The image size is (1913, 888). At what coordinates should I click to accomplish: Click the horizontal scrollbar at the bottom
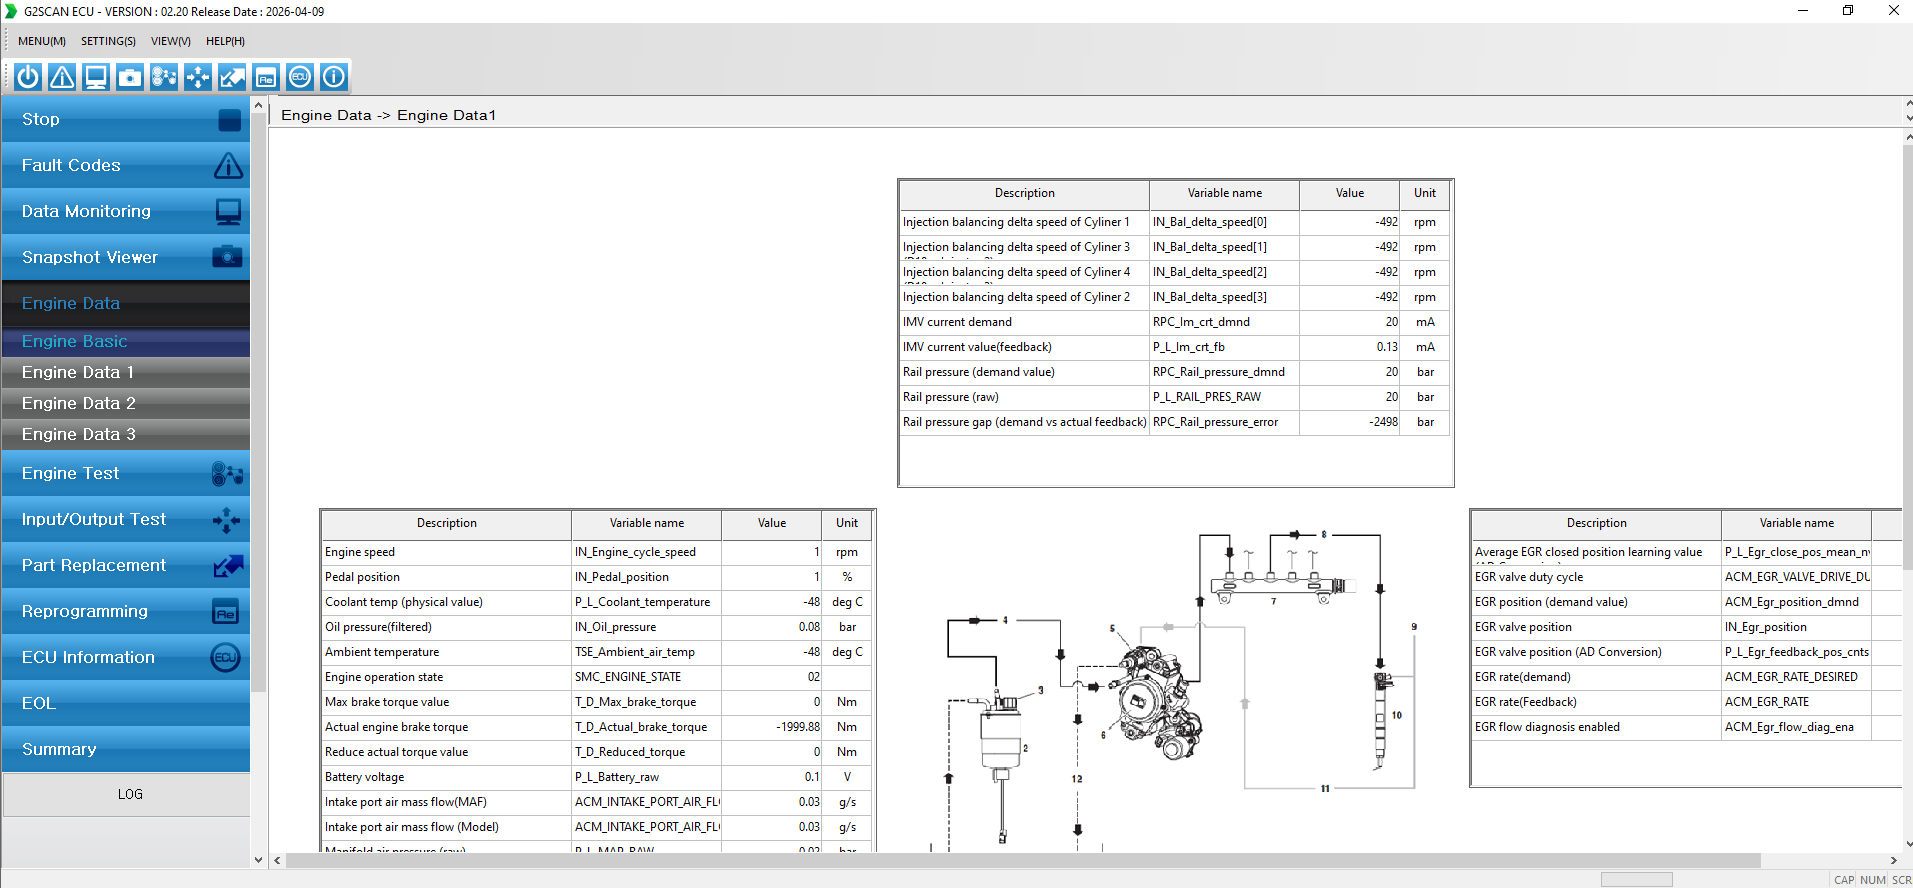click(x=1023, y=860)
